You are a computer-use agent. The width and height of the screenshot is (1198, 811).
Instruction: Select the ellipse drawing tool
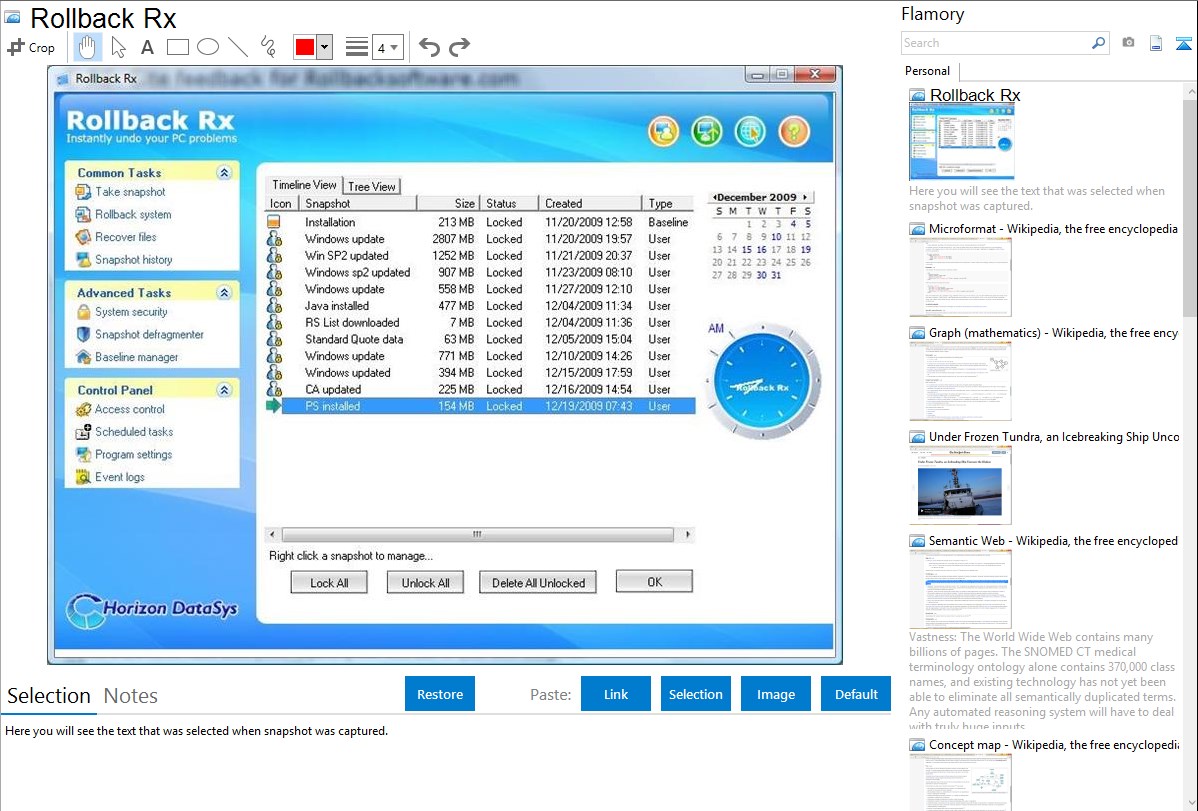point(208,47)
